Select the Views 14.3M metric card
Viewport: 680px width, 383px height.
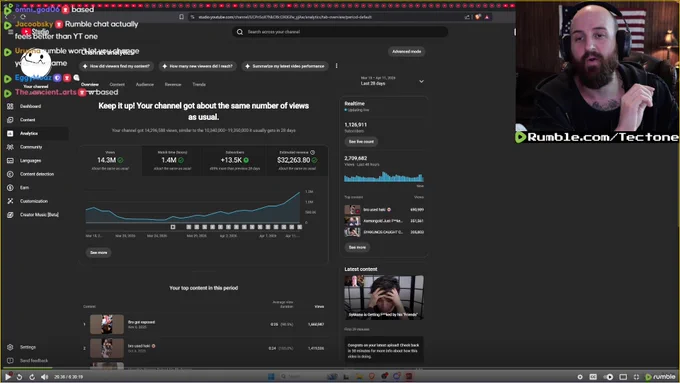(110, 160)
